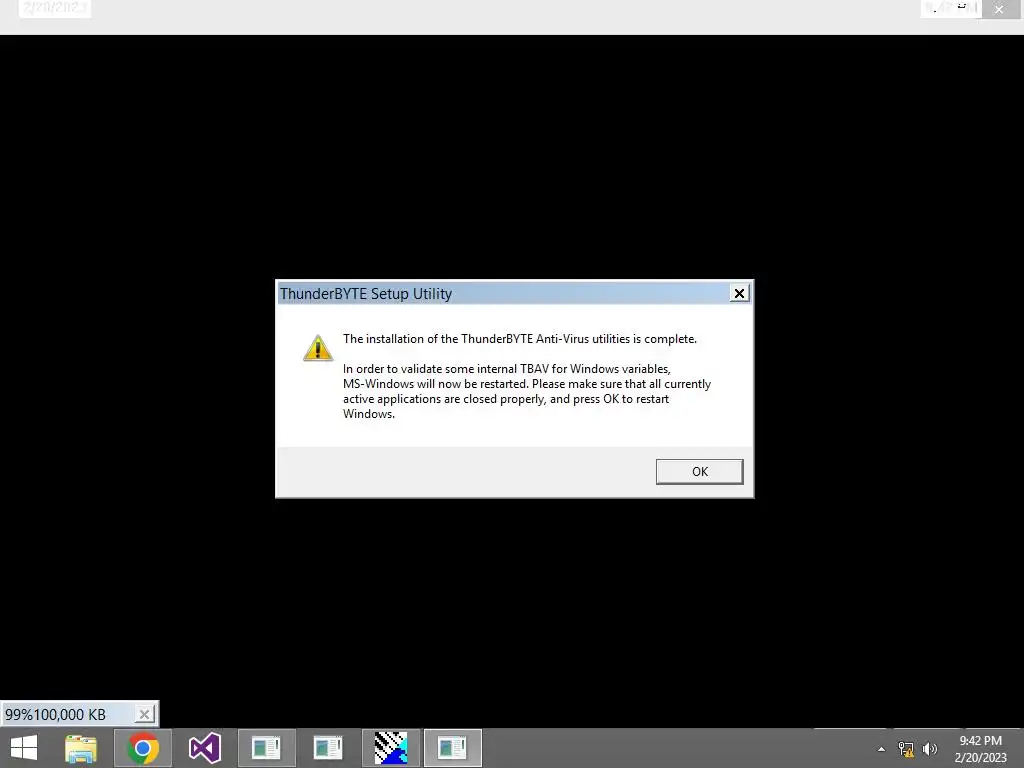Open the volume speaker control
Image resolution: width=1024 pixels, height=768 pixels.
[x=930, y=749]
